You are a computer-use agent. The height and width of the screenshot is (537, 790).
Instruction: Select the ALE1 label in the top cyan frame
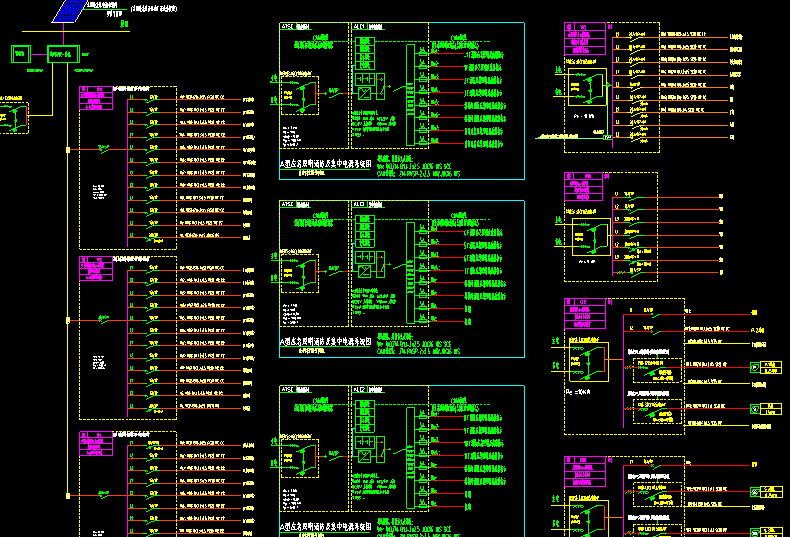tap(360, 29)
